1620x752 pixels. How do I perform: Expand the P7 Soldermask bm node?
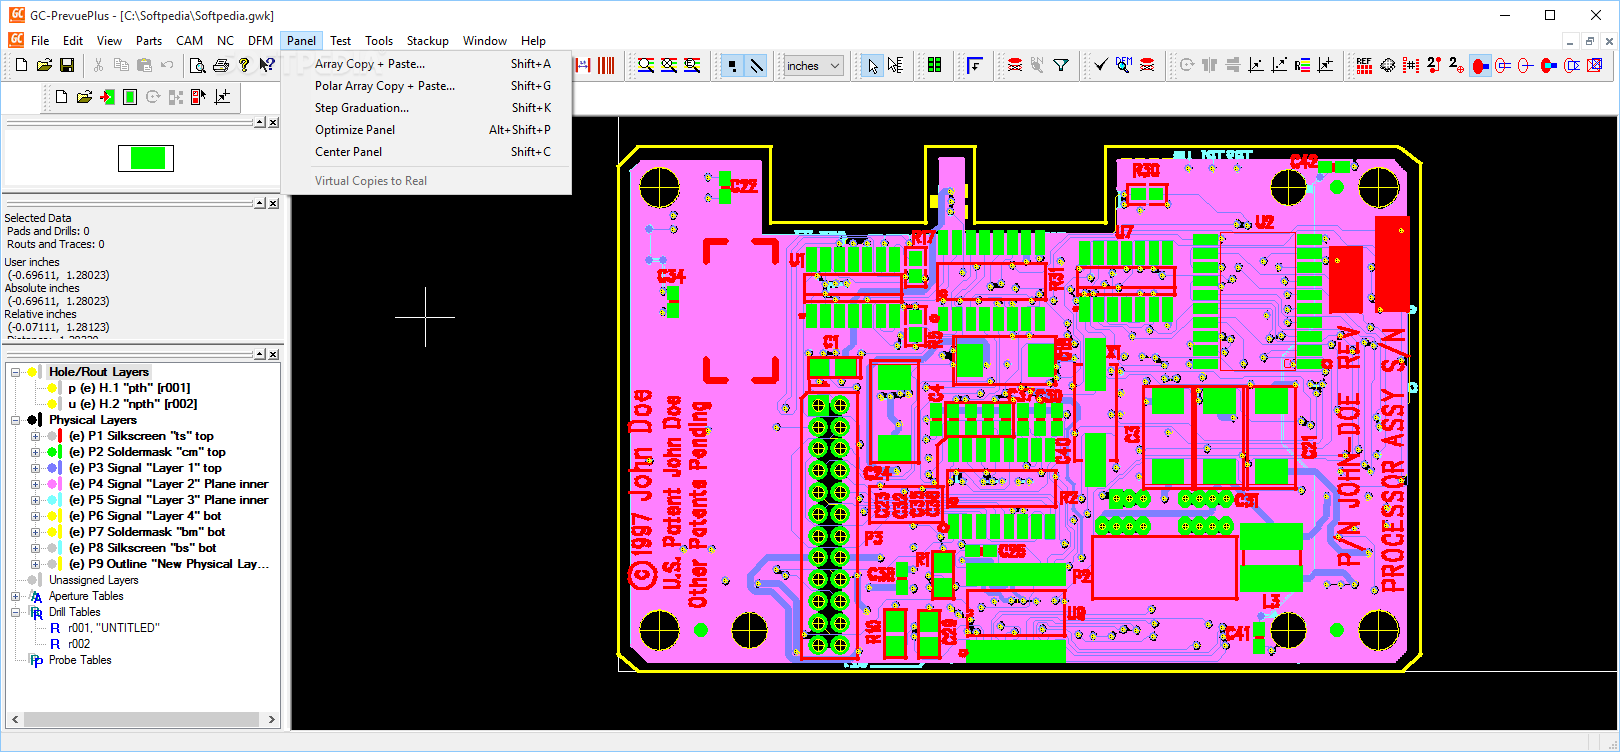point(35,532)
